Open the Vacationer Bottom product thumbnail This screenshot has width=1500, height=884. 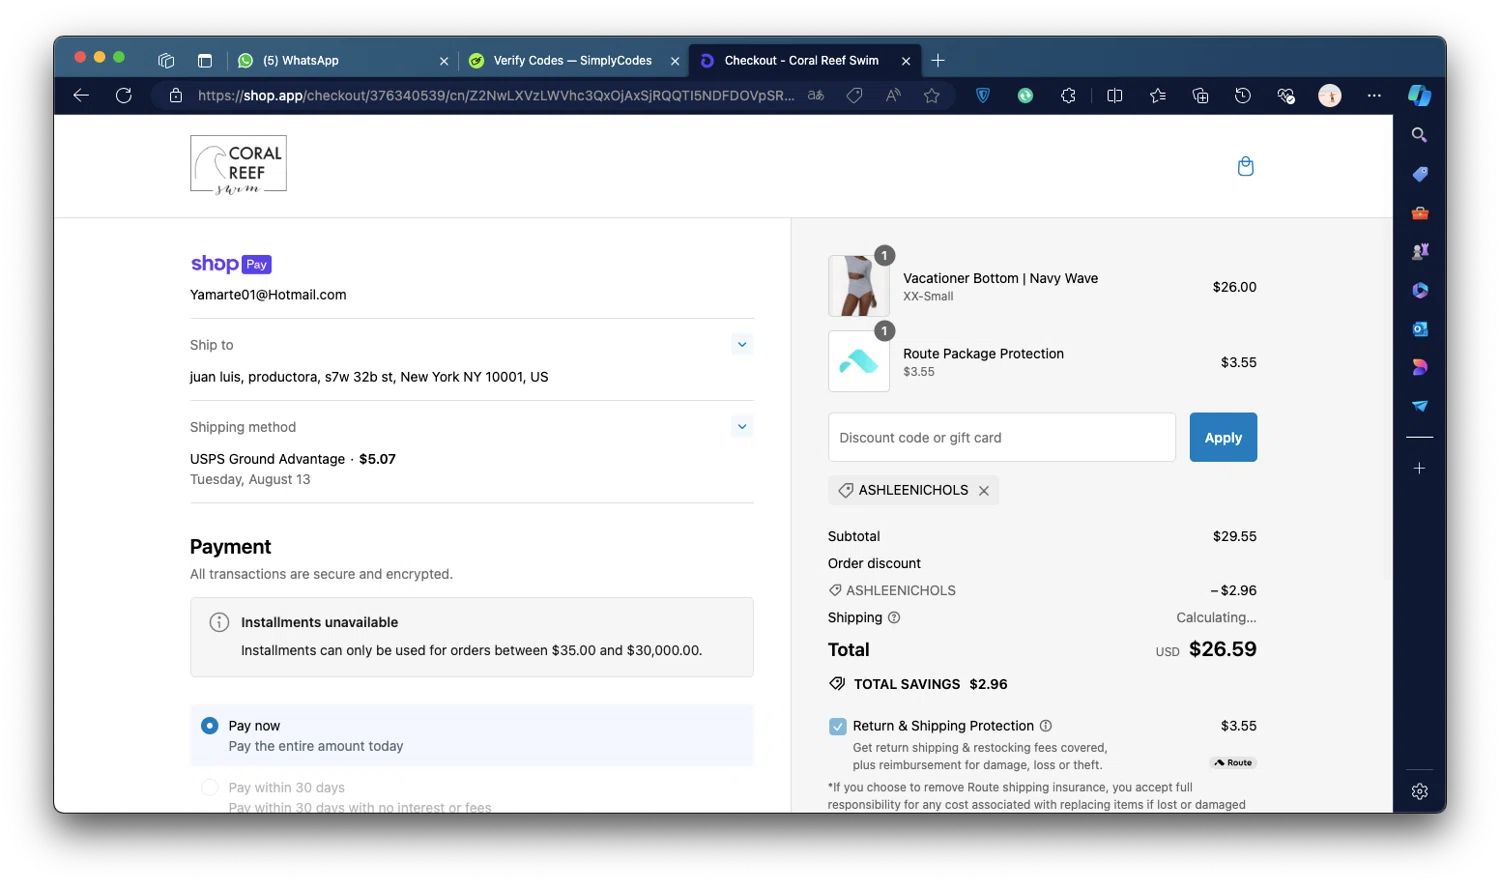point(859,286)
